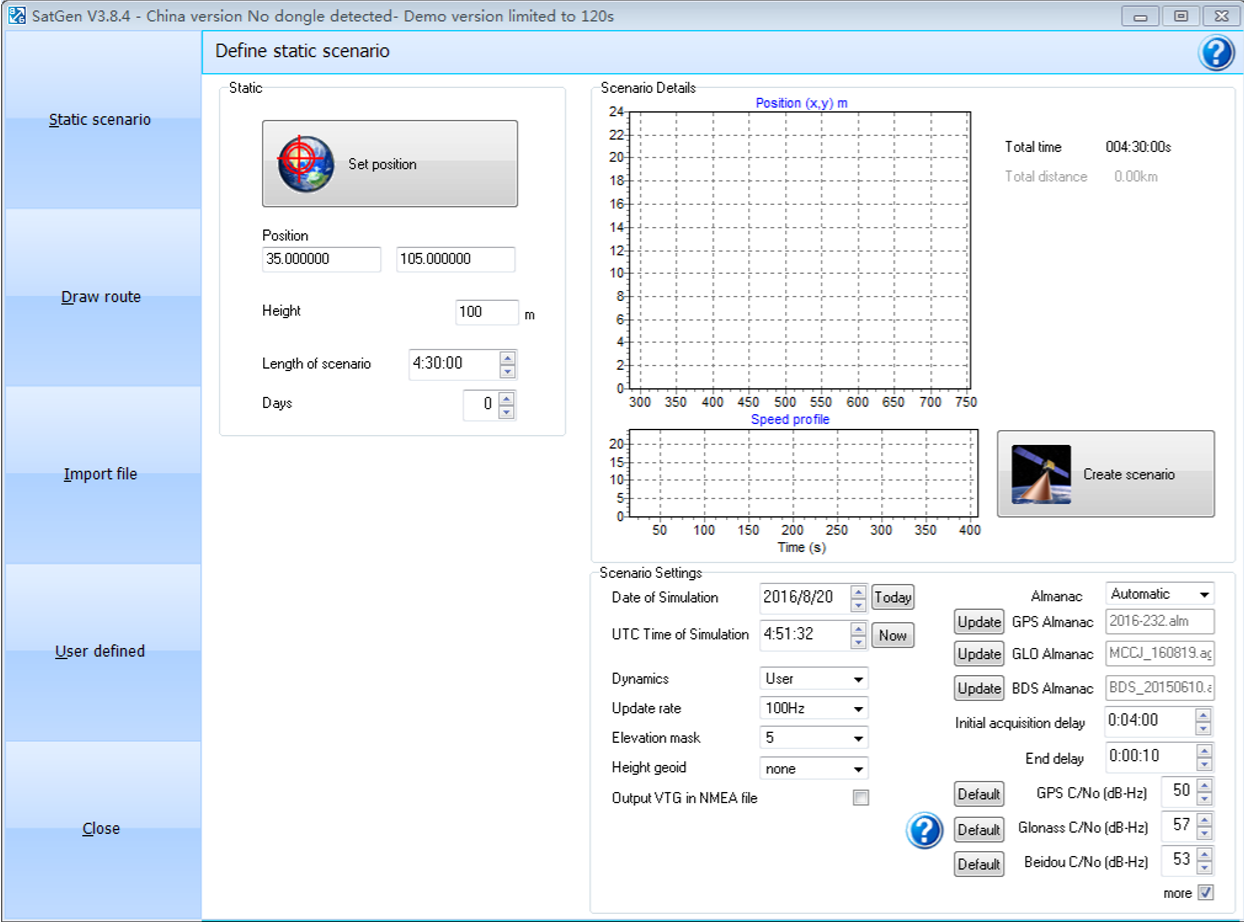Open the Height geoid dropdown

814,768
